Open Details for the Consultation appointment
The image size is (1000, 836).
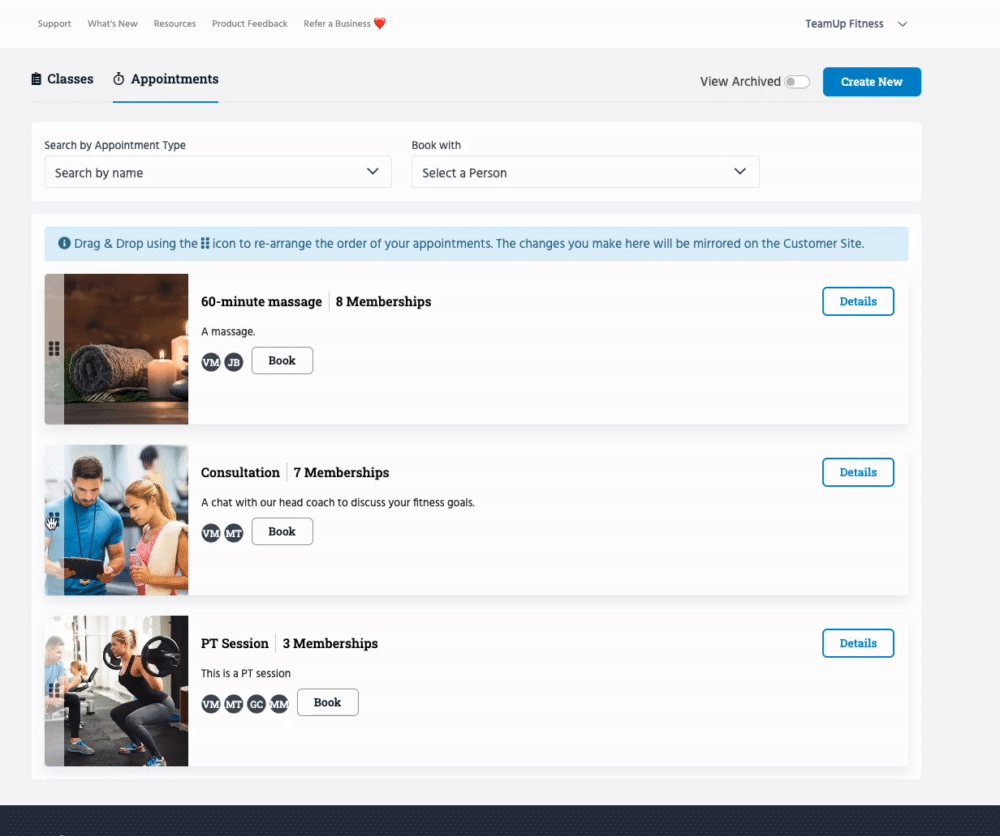point(857,472)
